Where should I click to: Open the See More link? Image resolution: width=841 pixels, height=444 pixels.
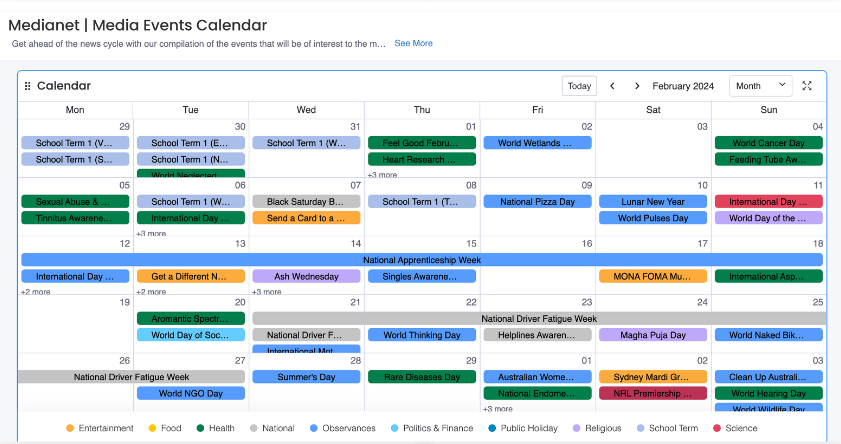pos(413,44)
